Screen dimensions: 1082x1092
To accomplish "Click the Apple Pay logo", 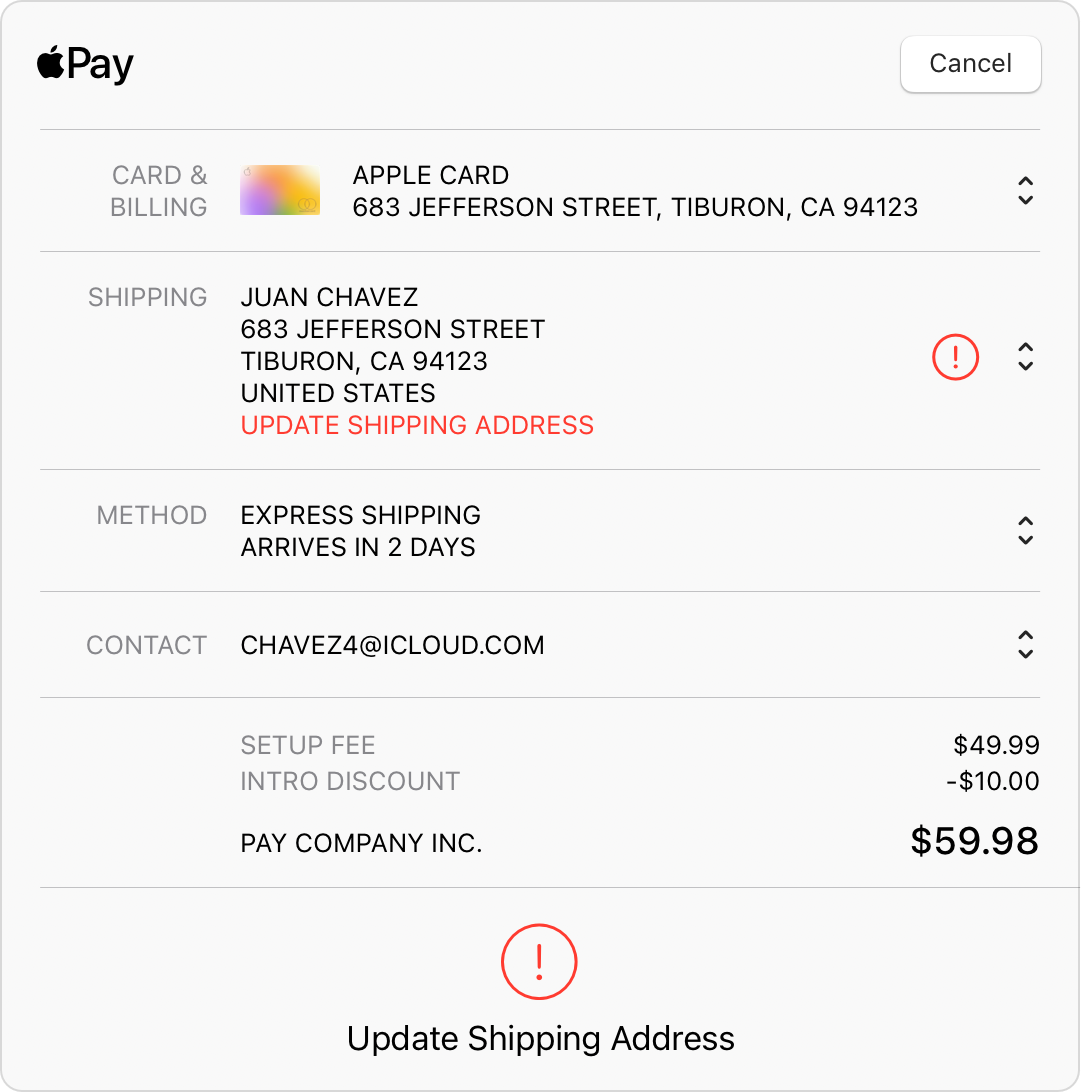I will click(x=85, y=64).
